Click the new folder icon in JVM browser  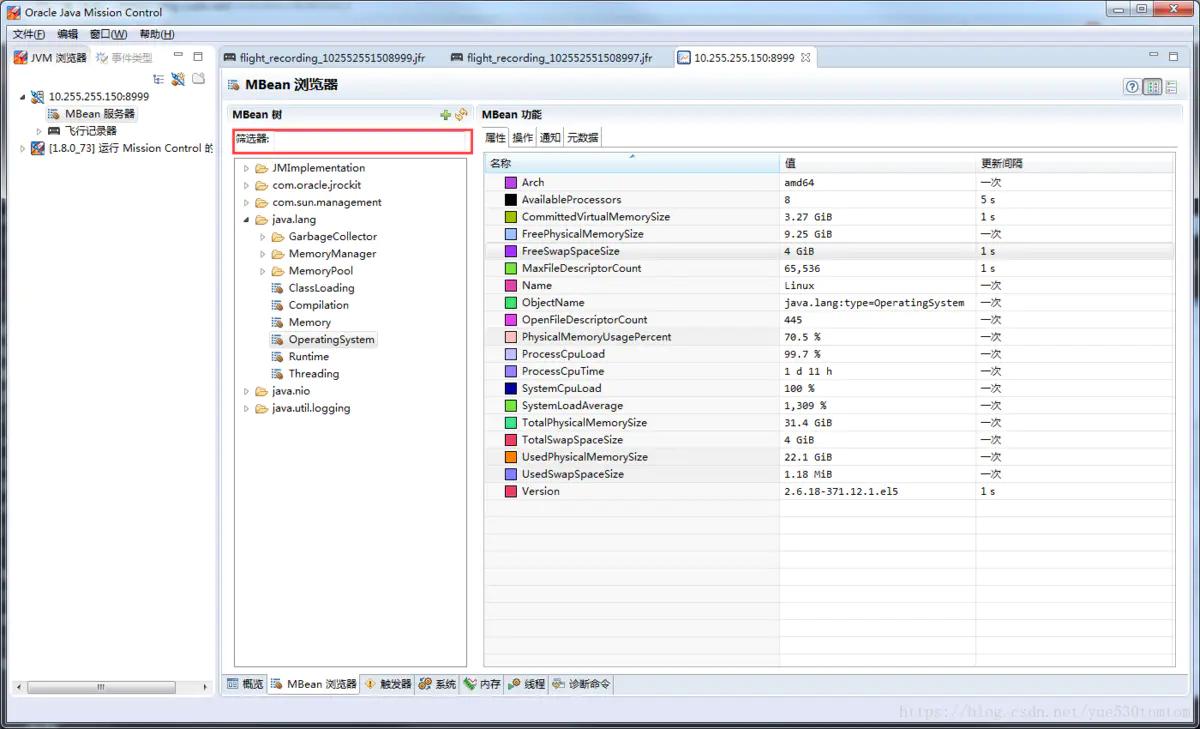tap(198, 79)
